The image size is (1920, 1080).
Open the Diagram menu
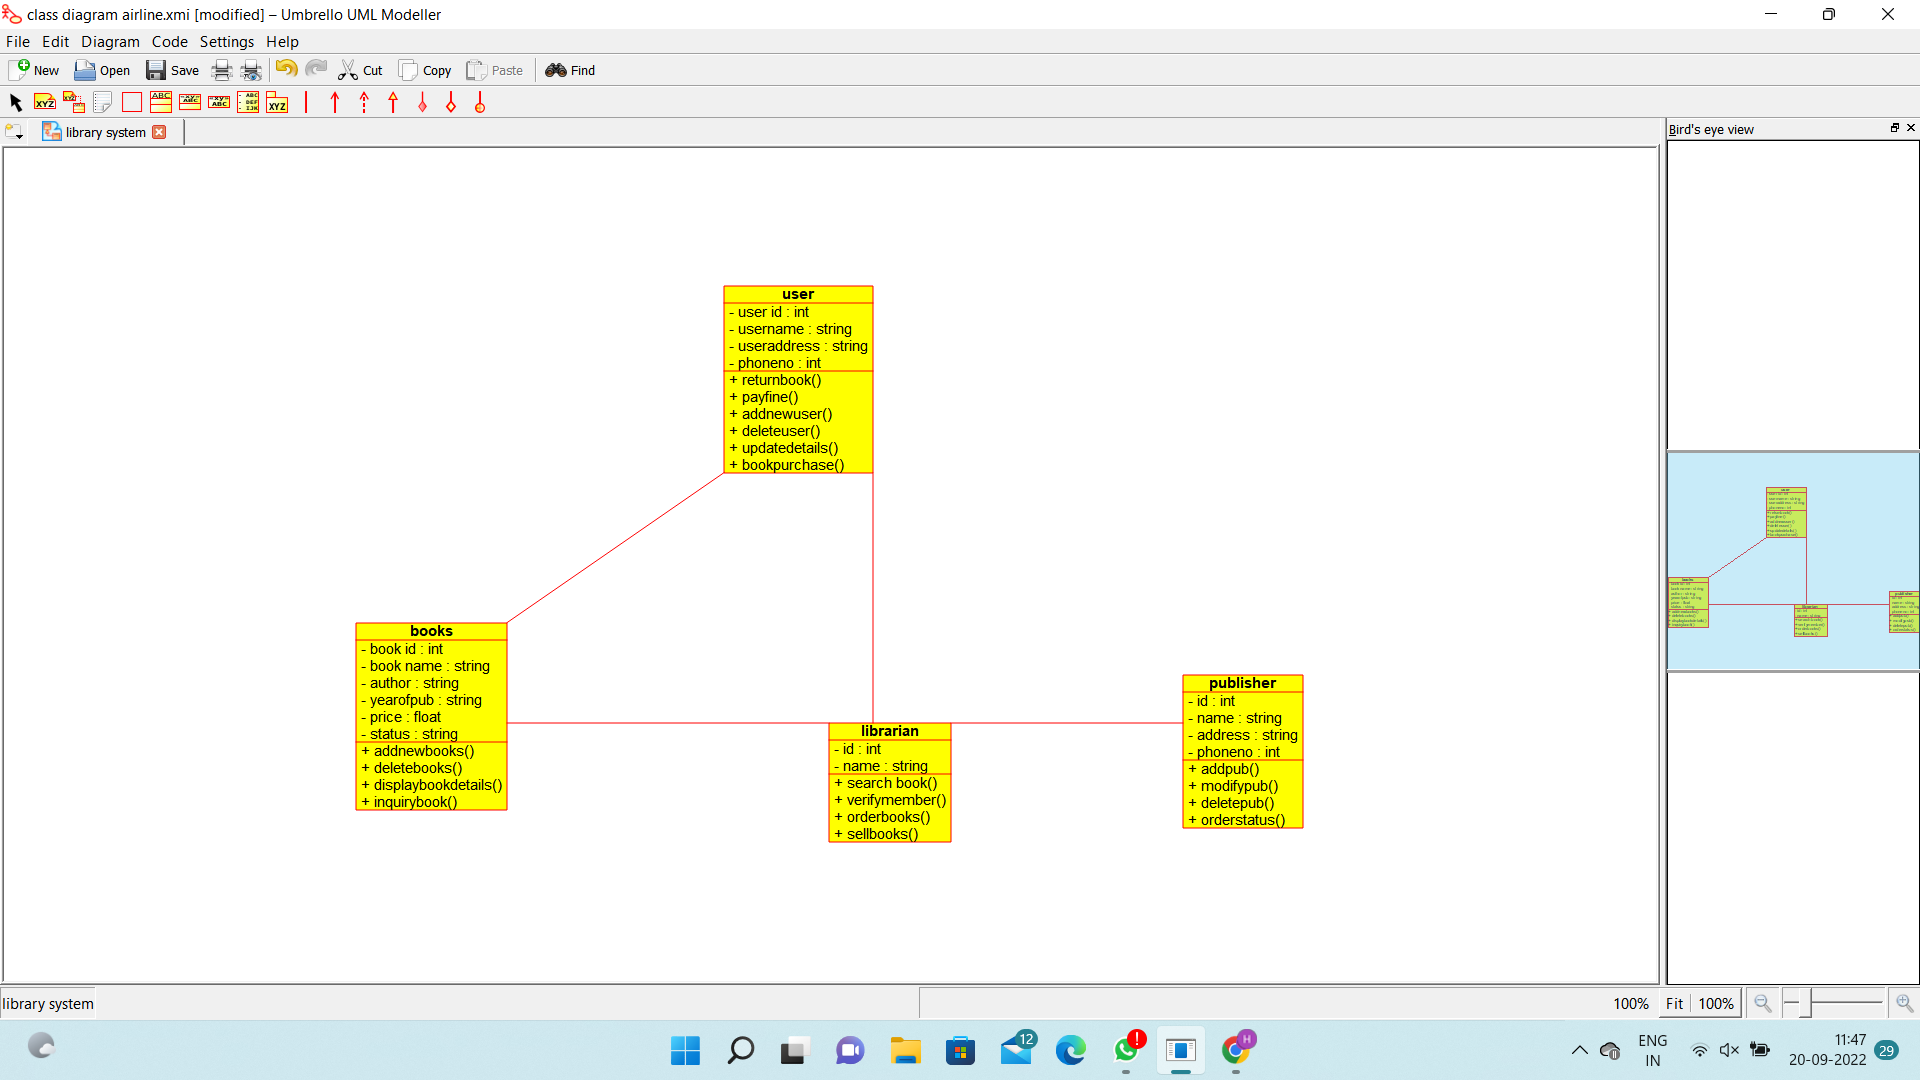point(110,42)
